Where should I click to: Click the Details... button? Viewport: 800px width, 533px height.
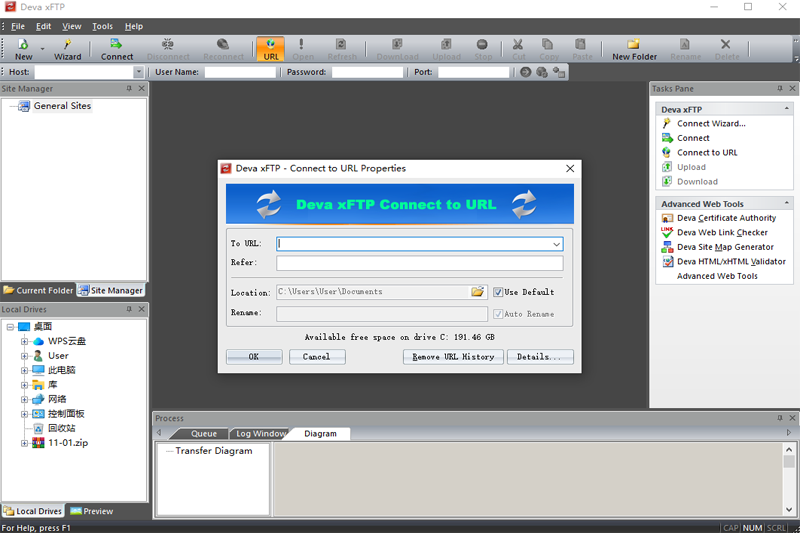540,357
